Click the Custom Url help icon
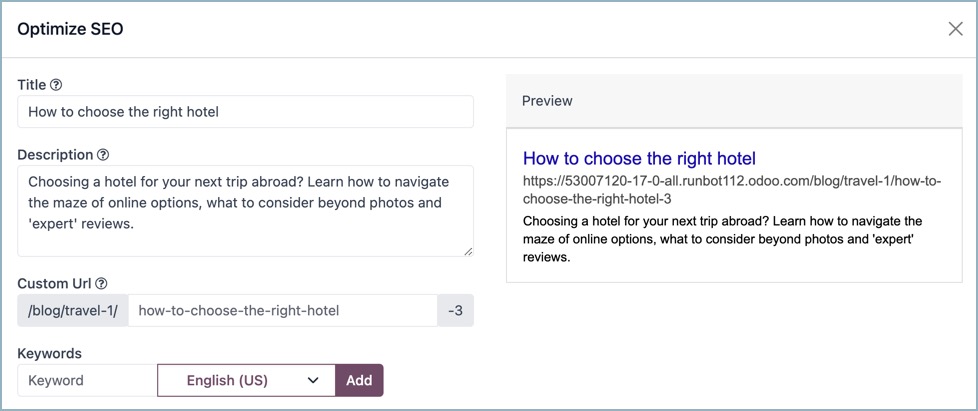The image size is (978, 411). tap(101, 284)
